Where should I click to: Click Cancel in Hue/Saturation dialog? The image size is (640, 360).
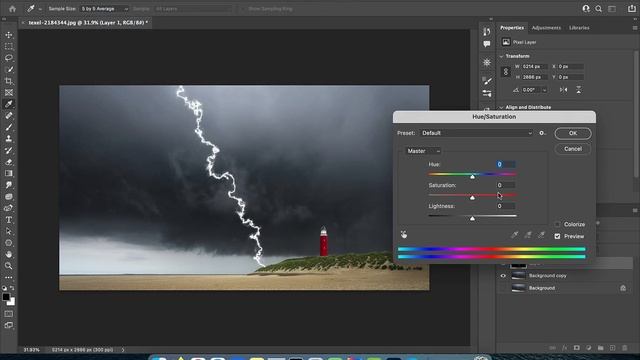pos(573,149)
